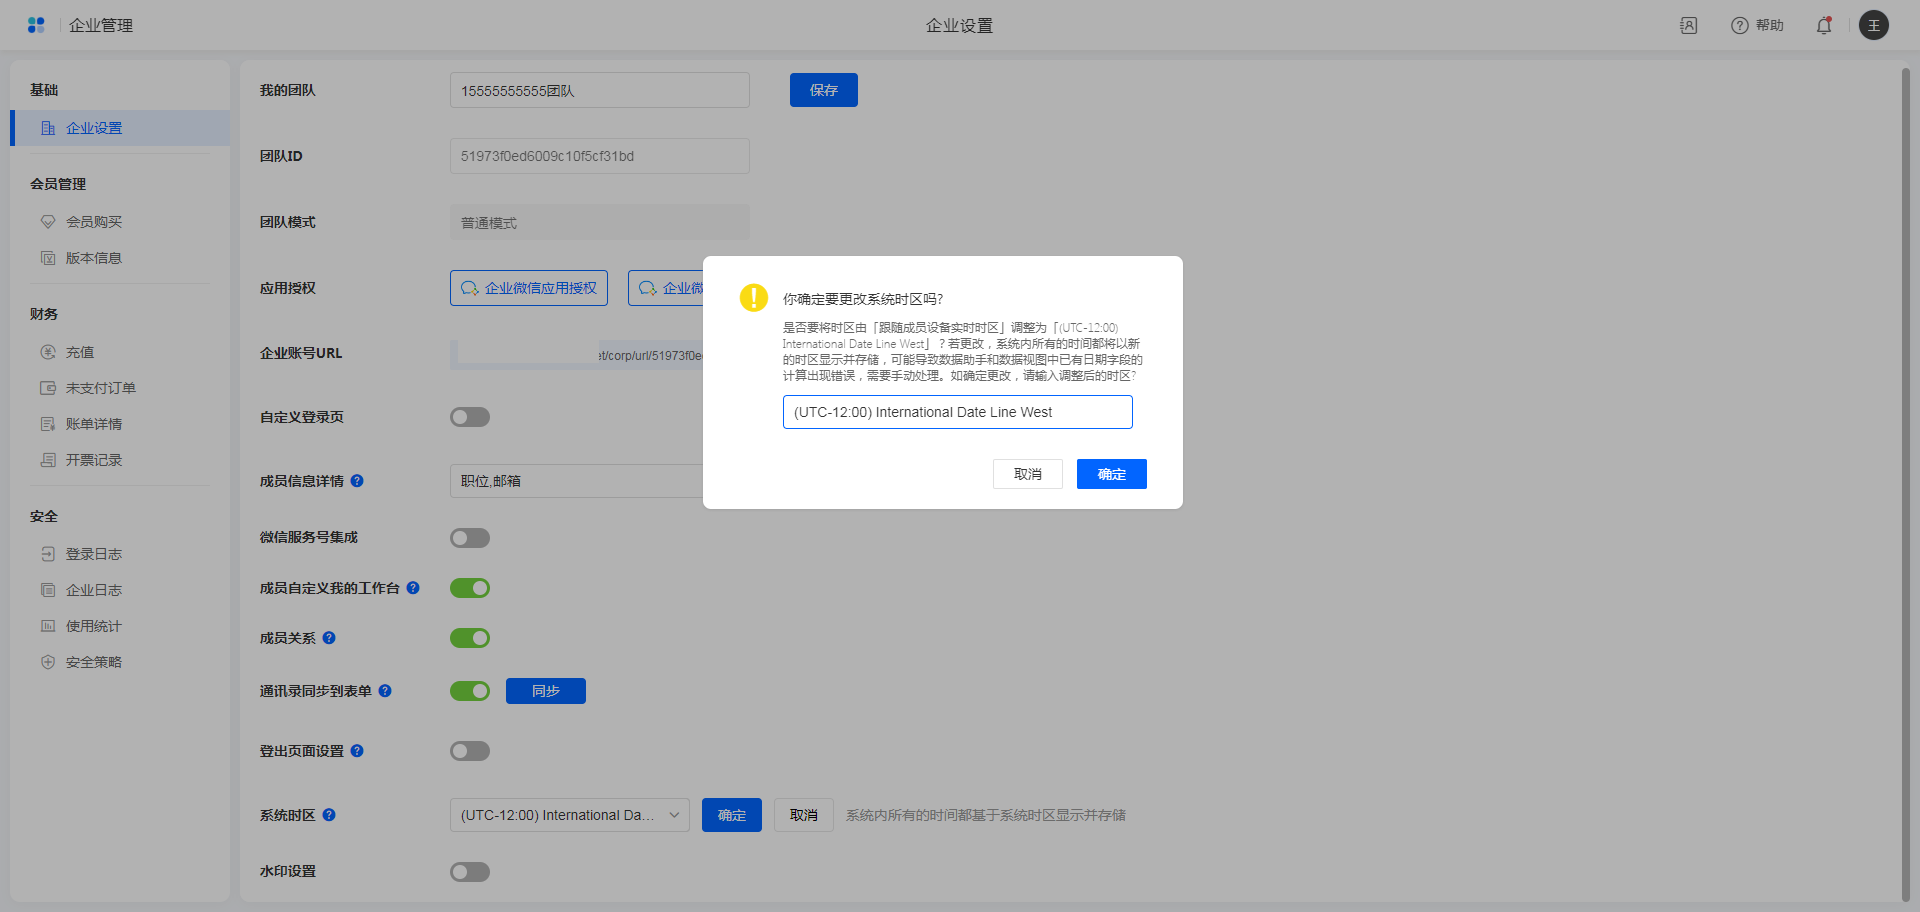1920x912 pixels.
Task: Open the 成员信息详情 dropdown field
Action: tap(576, 481)
